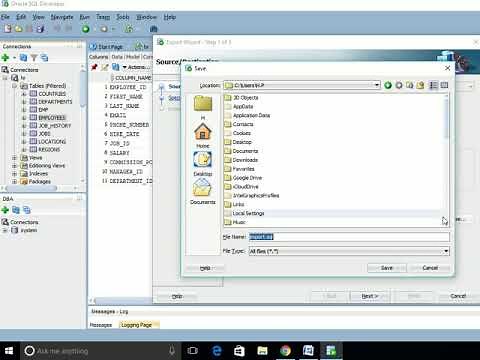Click the pencil Edit icon beside pushpin
Image resolution: width=480 pixels, height=360 pixels.
(x=105, y=67)
